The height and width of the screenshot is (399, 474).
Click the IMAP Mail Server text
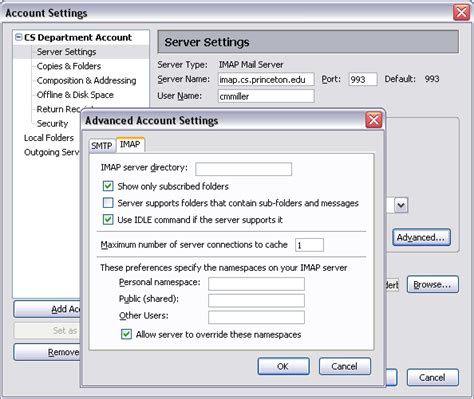(251, 65)
